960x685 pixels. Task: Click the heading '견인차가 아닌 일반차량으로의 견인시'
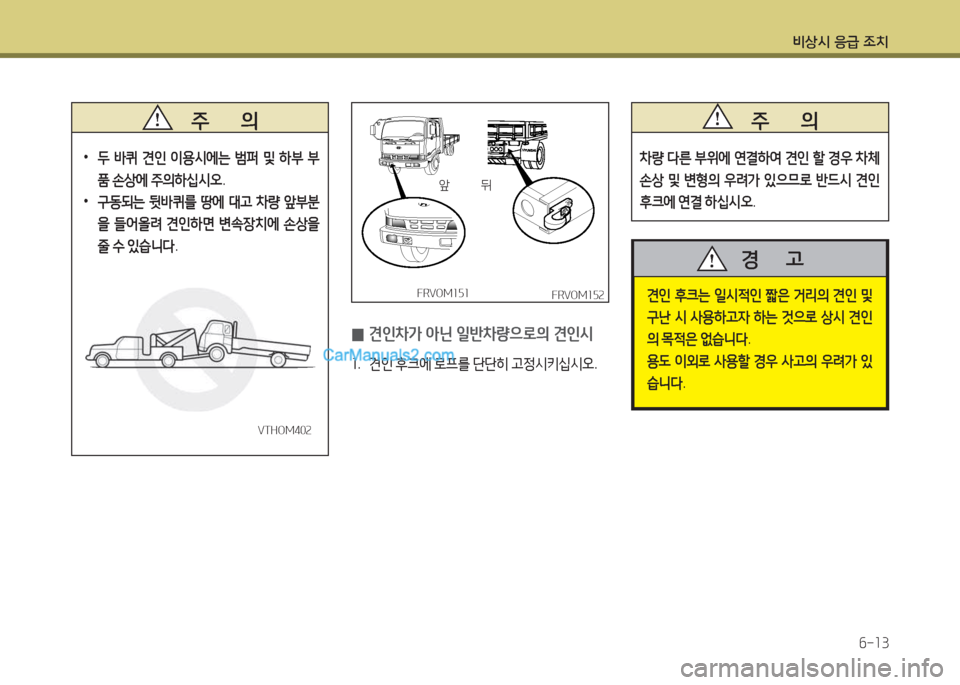pyautogui.click(x=481, y=334)
